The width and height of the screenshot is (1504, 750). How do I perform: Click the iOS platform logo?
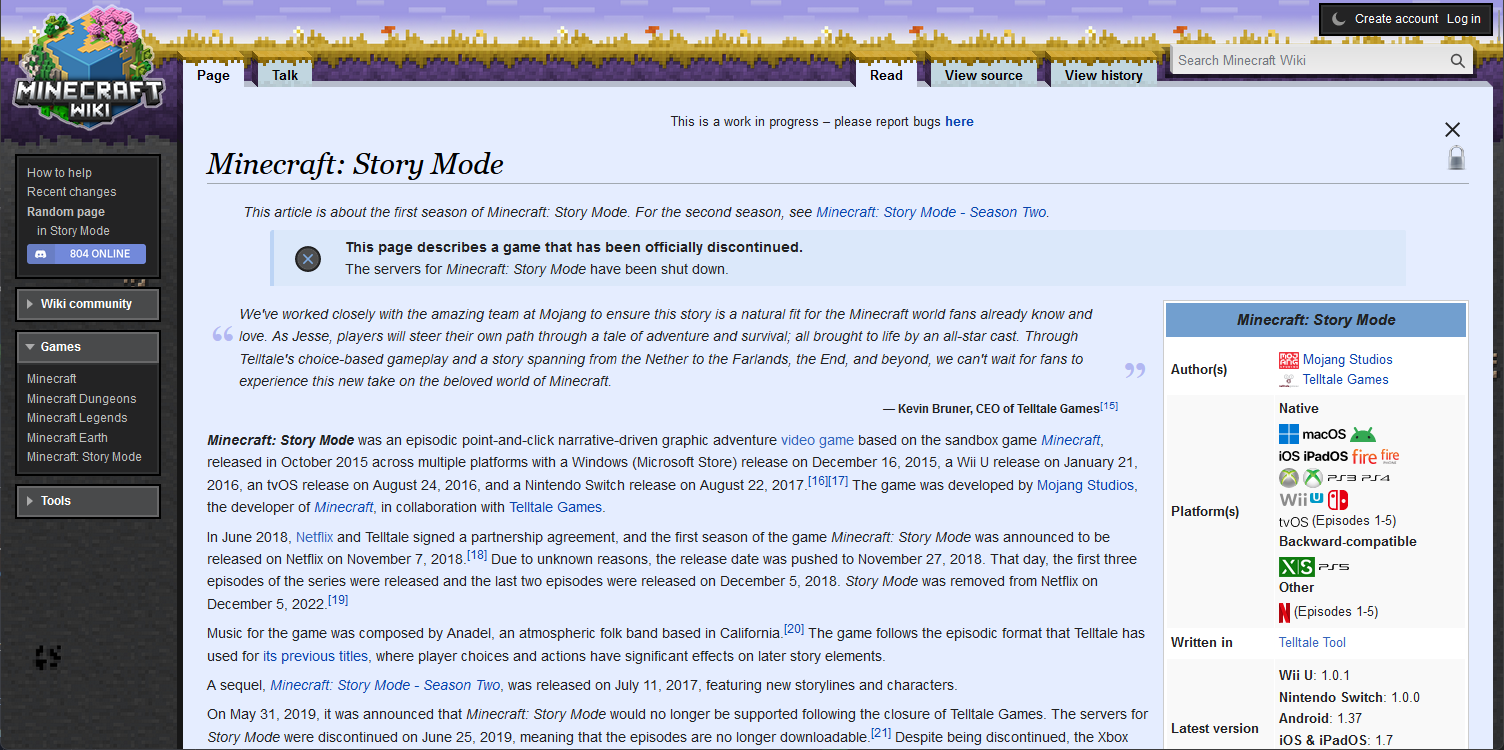1289,456
